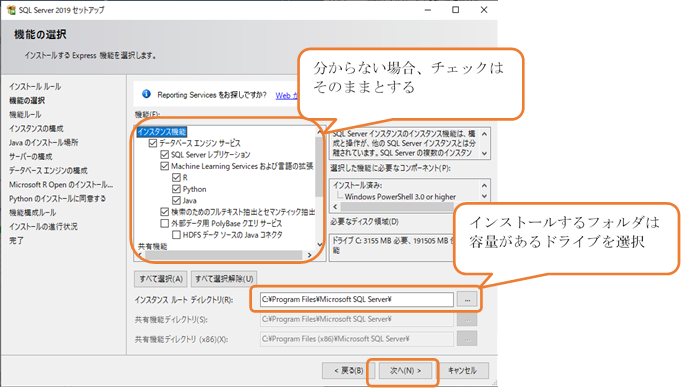Go to the インストール ルール step

point(35,86)
